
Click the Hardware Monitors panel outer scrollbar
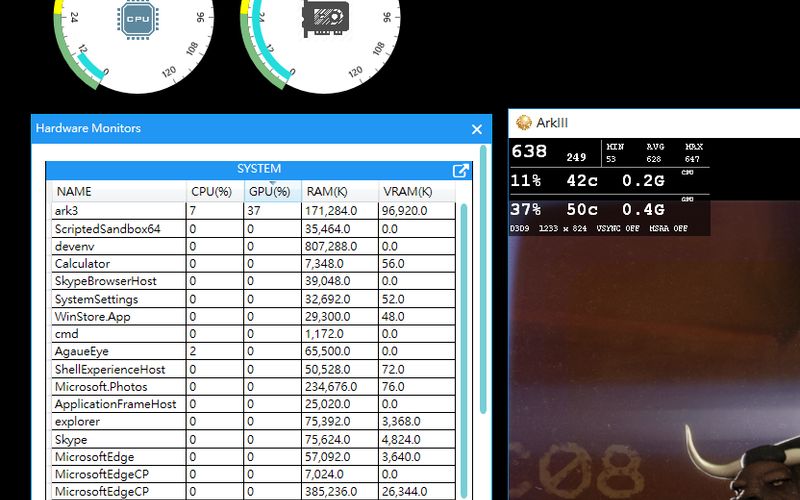point(484,280)
